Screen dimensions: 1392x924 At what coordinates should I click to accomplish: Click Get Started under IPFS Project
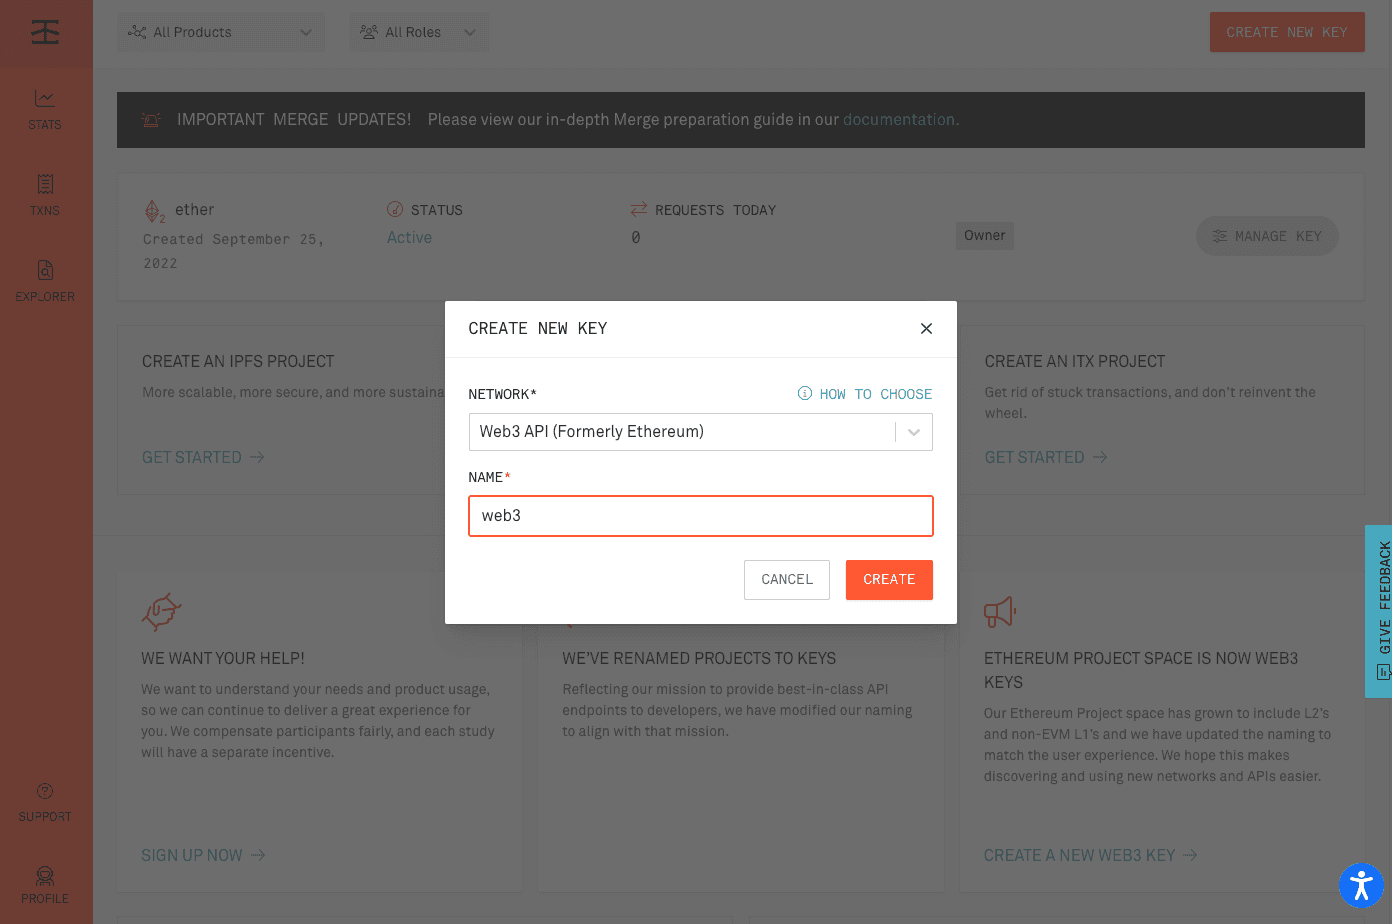pos(203,457)
